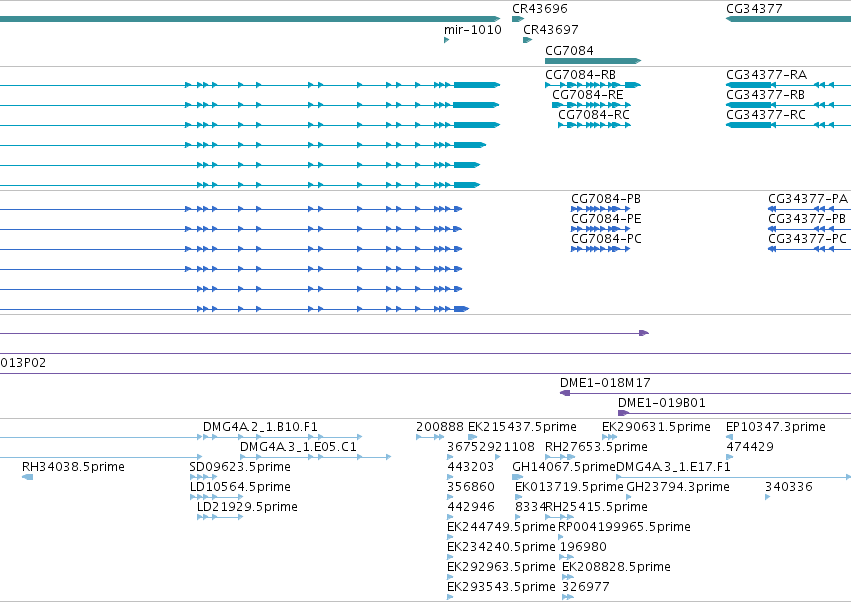
Task: Open the EK215437.5prime label
Action: click(x=522, y=427)
